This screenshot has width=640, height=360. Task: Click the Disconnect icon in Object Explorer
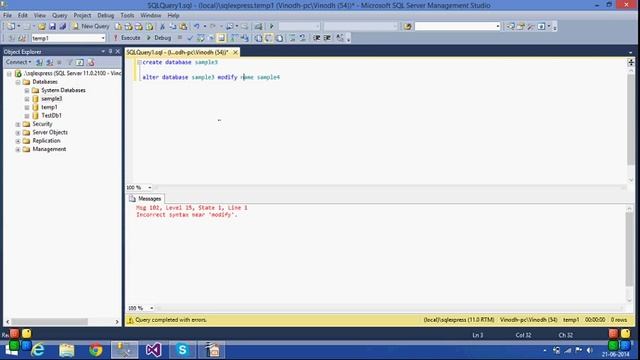click(x=49, y=62)
